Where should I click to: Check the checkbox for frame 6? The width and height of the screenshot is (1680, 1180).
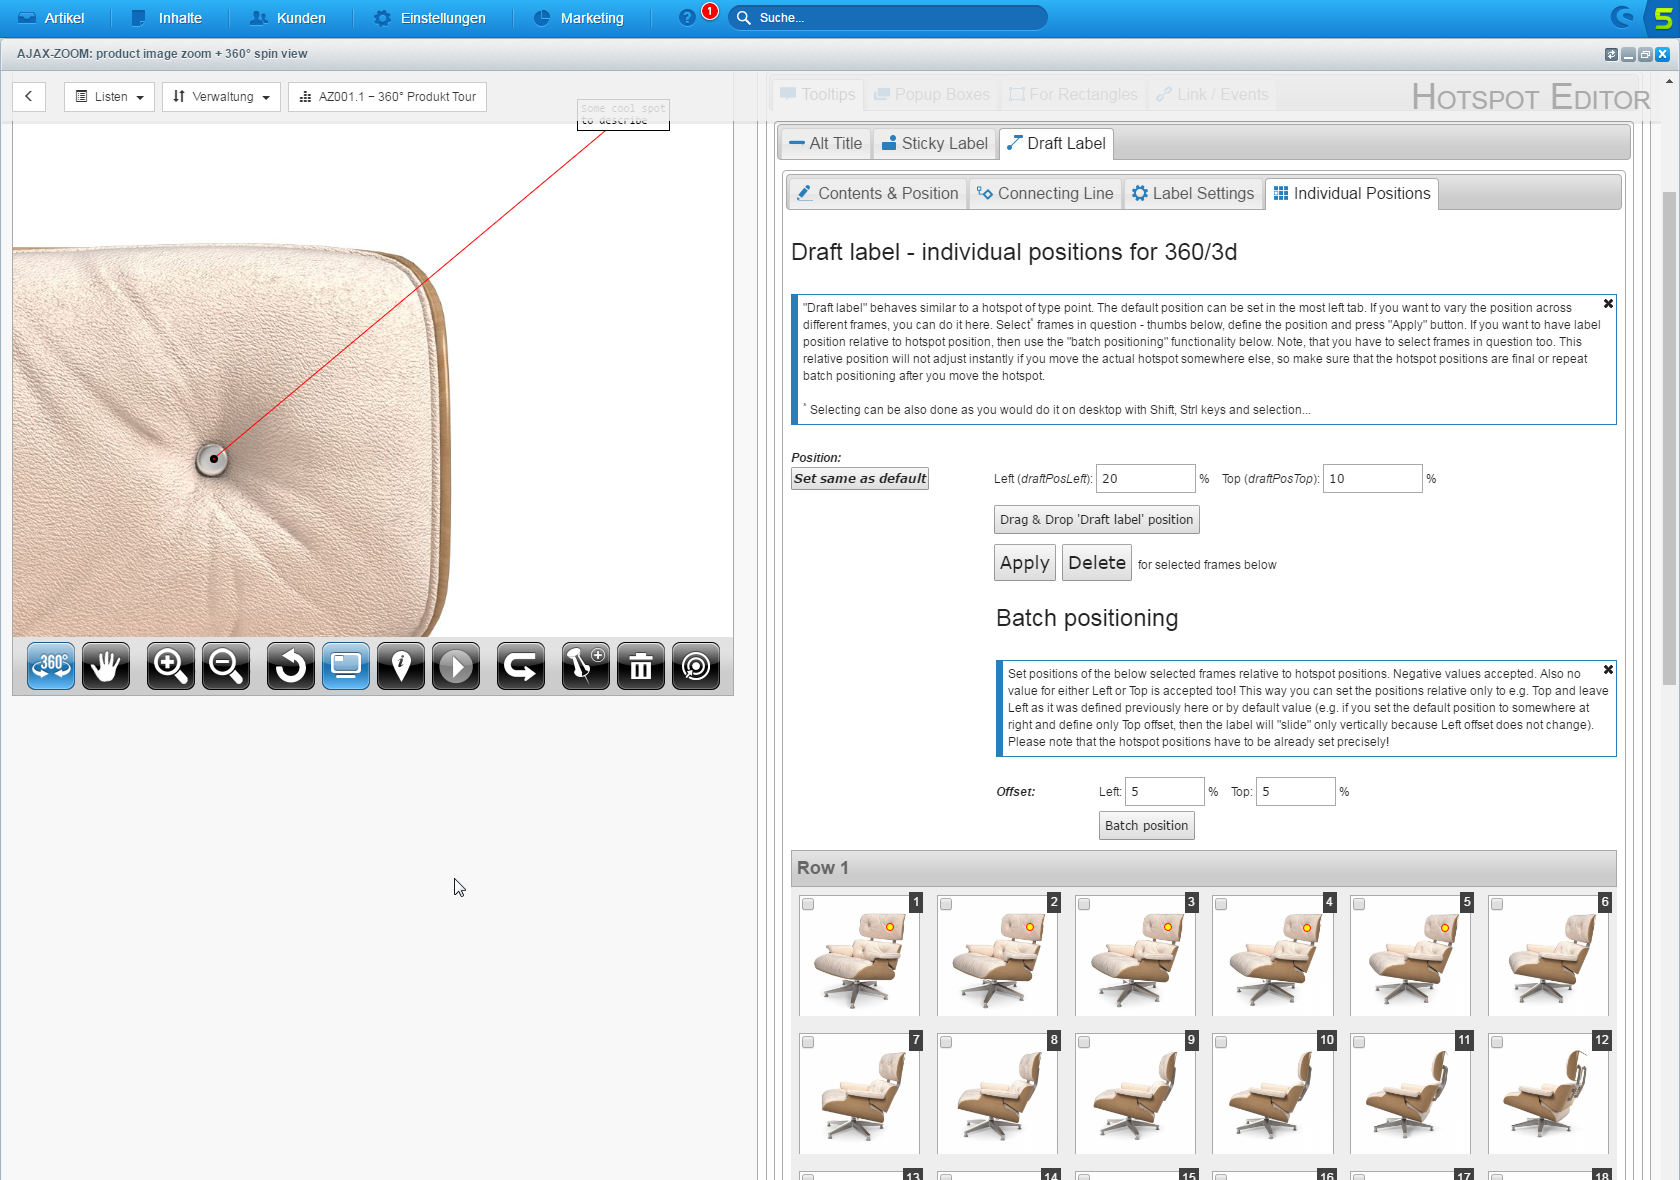[x=1497, y=904]
